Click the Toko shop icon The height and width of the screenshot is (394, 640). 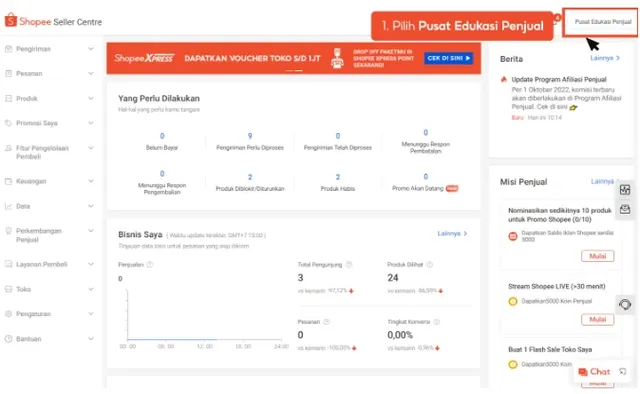click(x=8, y=289)
